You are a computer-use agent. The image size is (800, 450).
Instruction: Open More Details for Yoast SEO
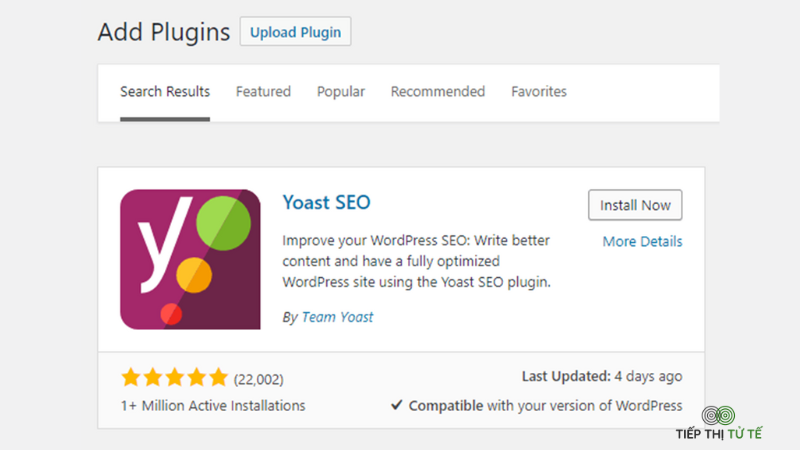click(642, 241)
